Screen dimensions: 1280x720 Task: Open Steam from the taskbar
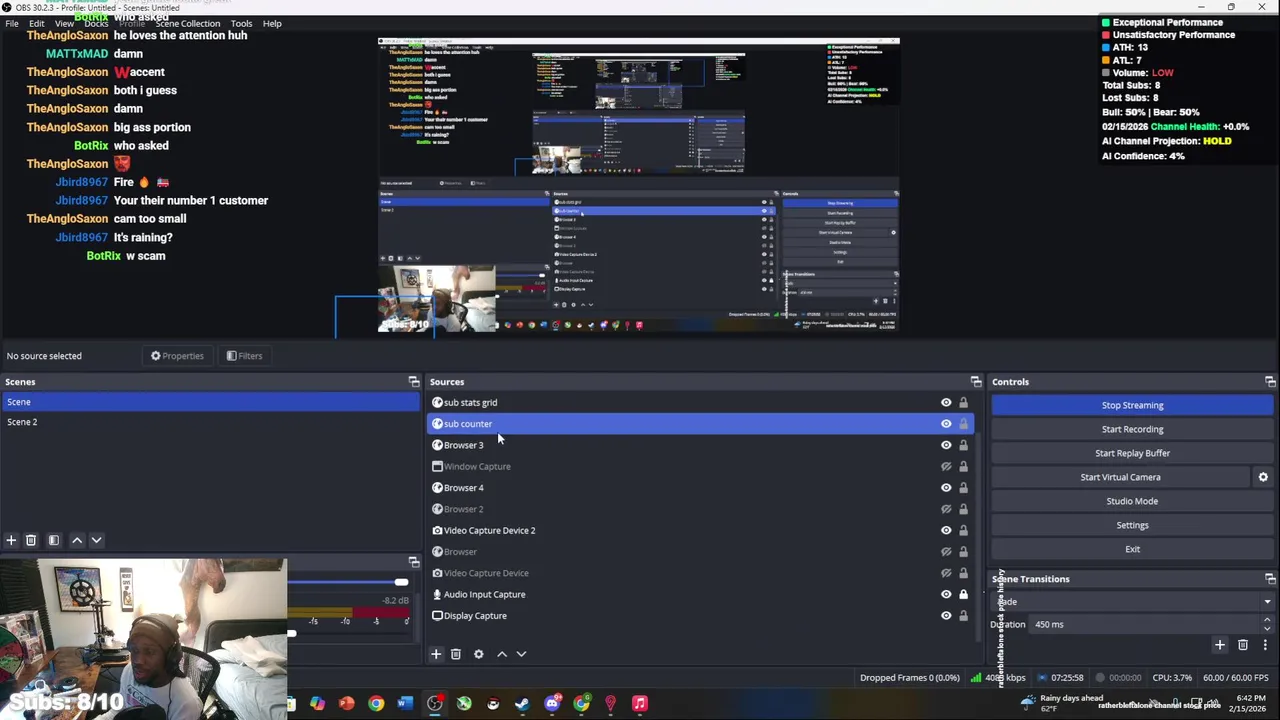coord(522,704)
